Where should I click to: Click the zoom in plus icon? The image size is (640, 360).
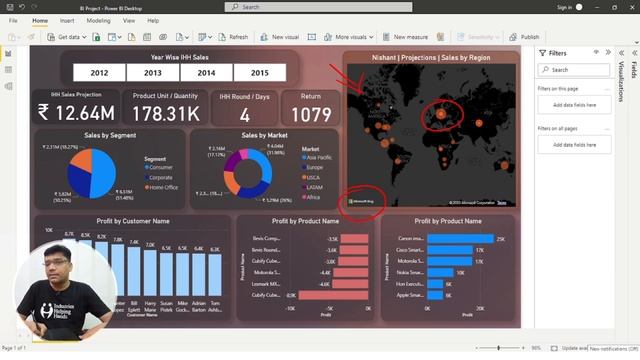click(x=523, y=348)
